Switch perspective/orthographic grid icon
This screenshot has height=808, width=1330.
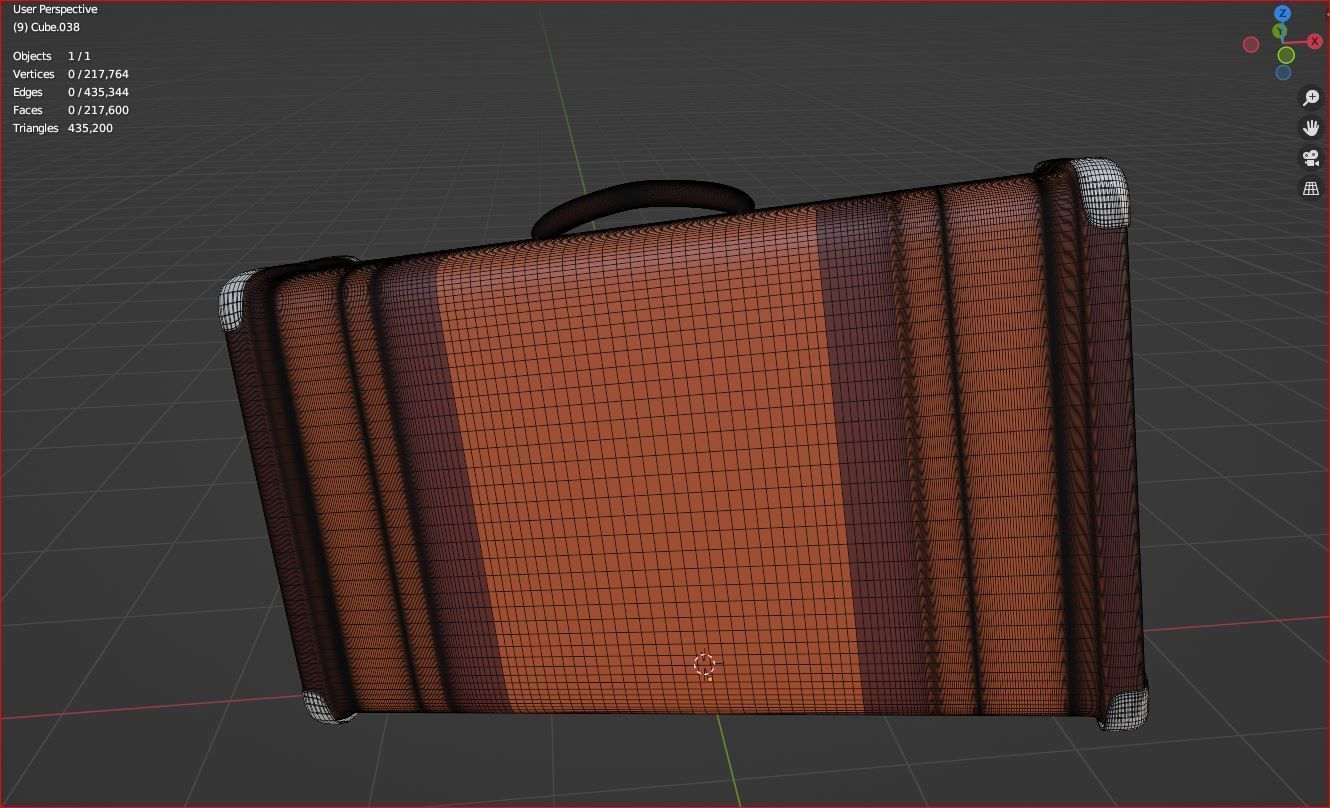[1311, 188]
